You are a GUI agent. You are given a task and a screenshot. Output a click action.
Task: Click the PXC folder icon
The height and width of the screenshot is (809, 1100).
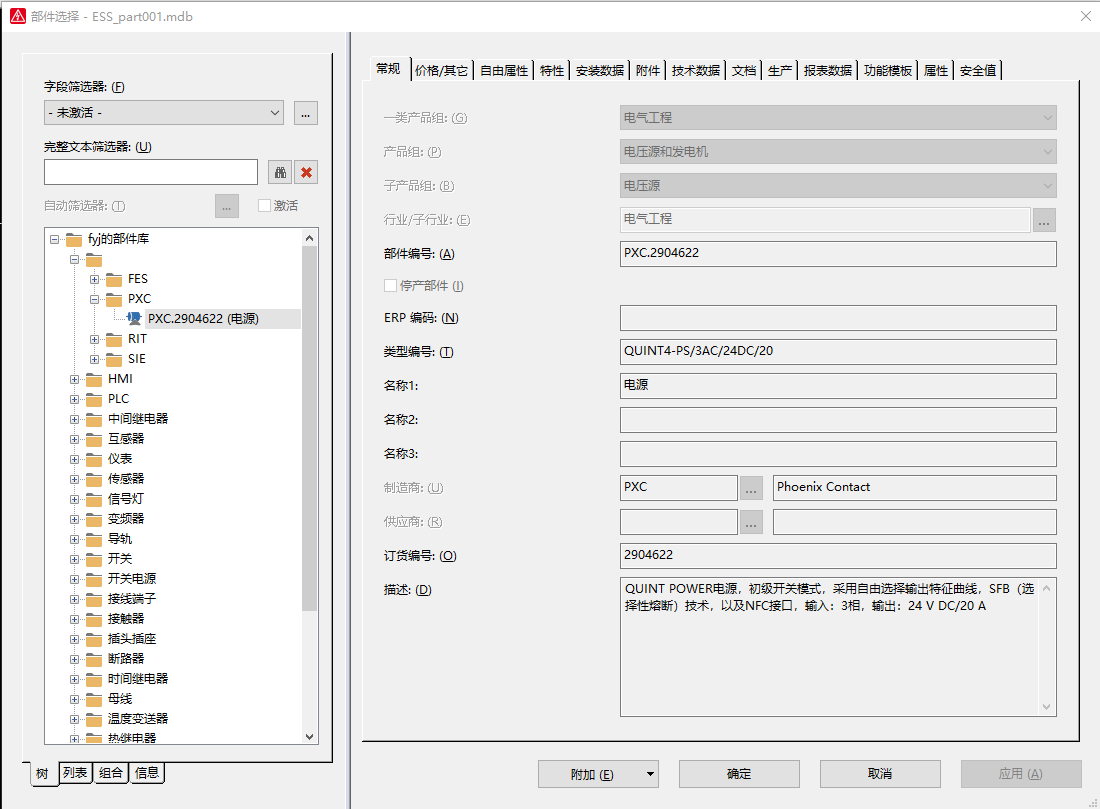[114, 299]
